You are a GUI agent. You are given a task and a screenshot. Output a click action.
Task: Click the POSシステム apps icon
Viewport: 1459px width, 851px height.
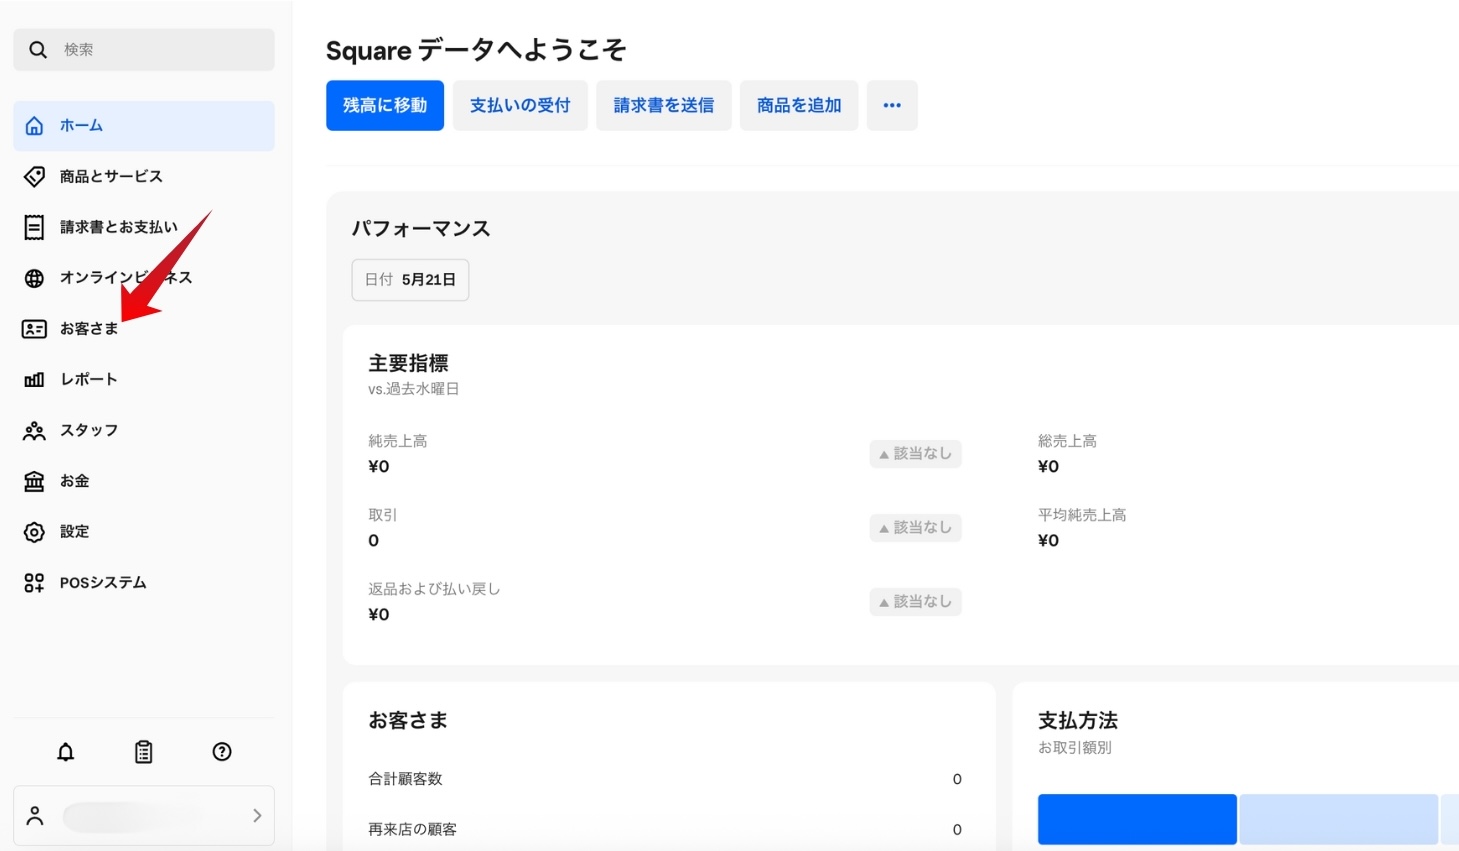(34, 583)
